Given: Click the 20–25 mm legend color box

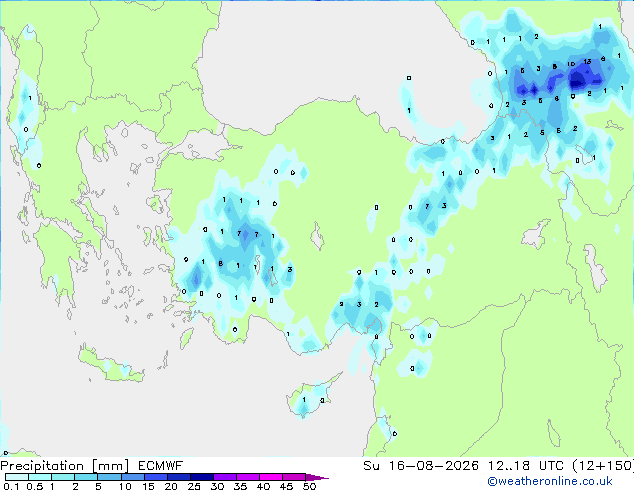Looking at the screenshot, I should [x=178, y=477].
